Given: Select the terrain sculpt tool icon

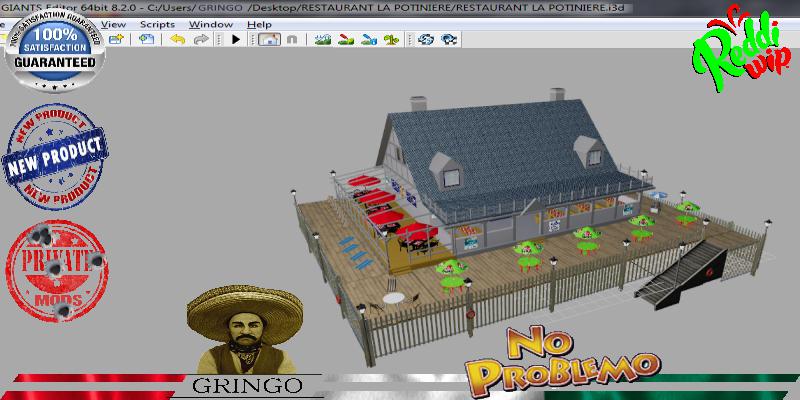Looking at the screenshot, I should [323, 40].
